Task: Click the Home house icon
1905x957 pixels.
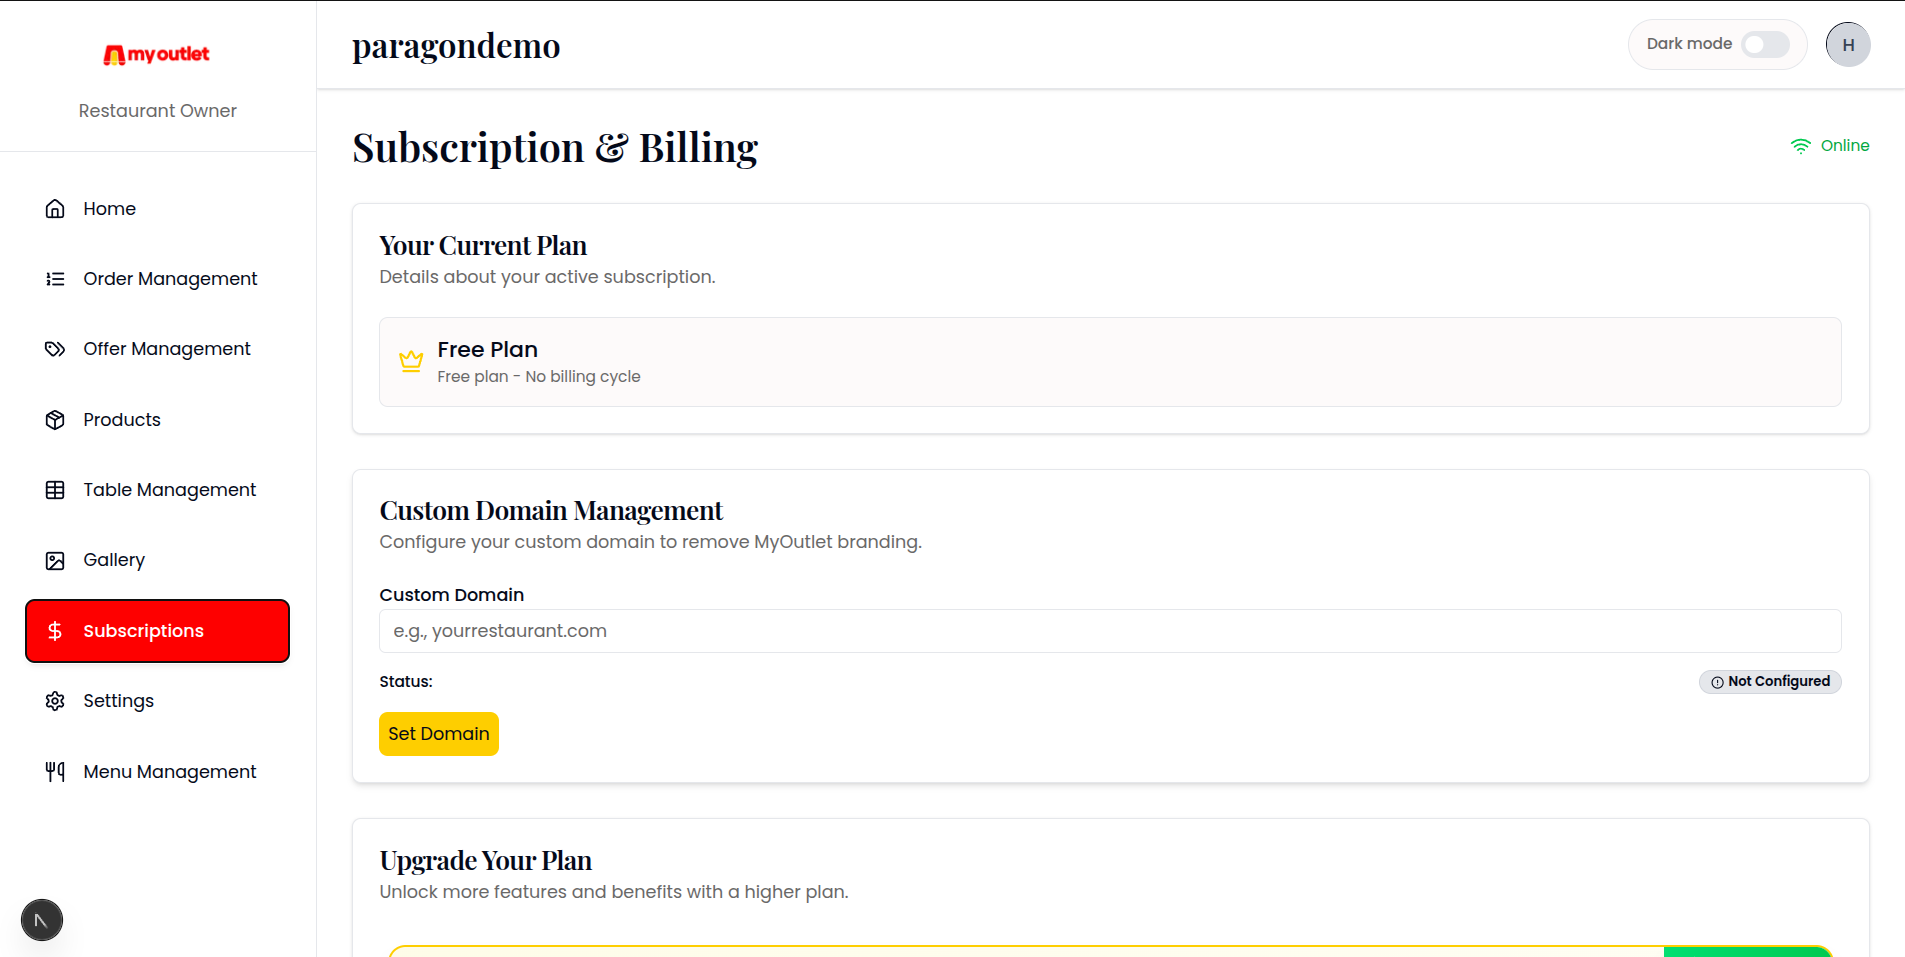Action: coord(55,209)
